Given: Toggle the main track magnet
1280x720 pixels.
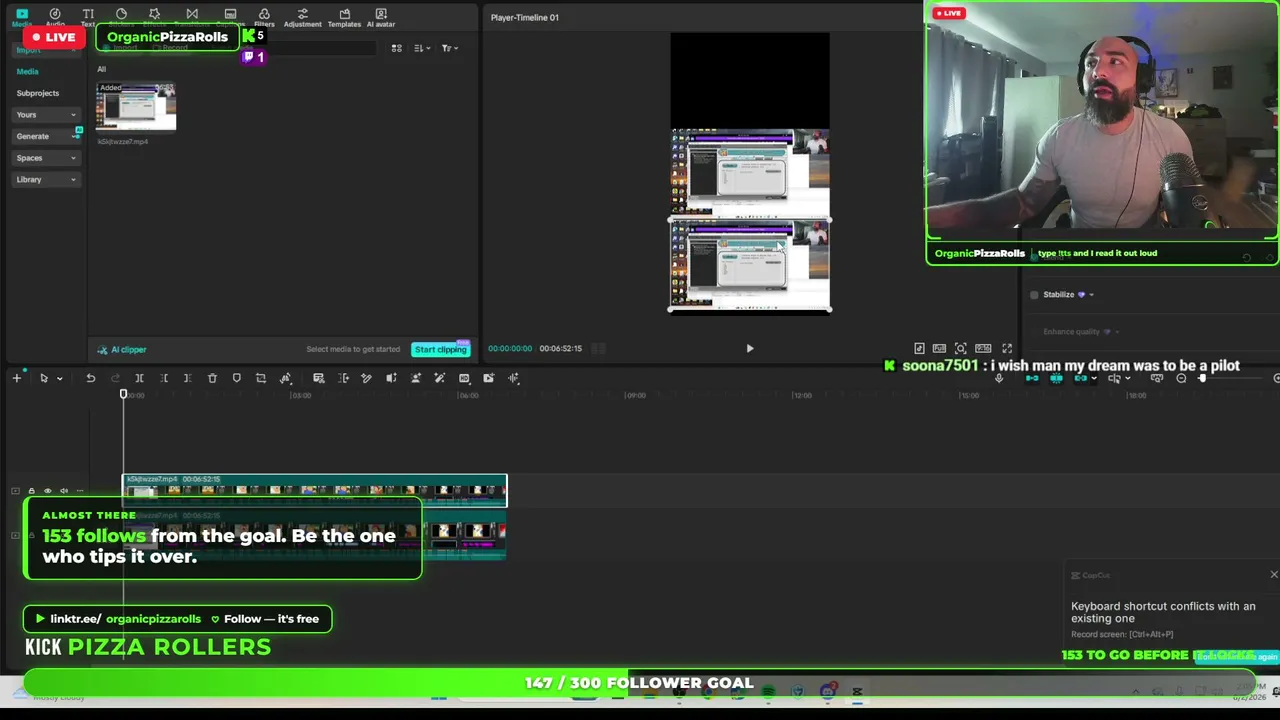Looking at the screenshot, I should pyautogui.click(x=1033, y=378).
